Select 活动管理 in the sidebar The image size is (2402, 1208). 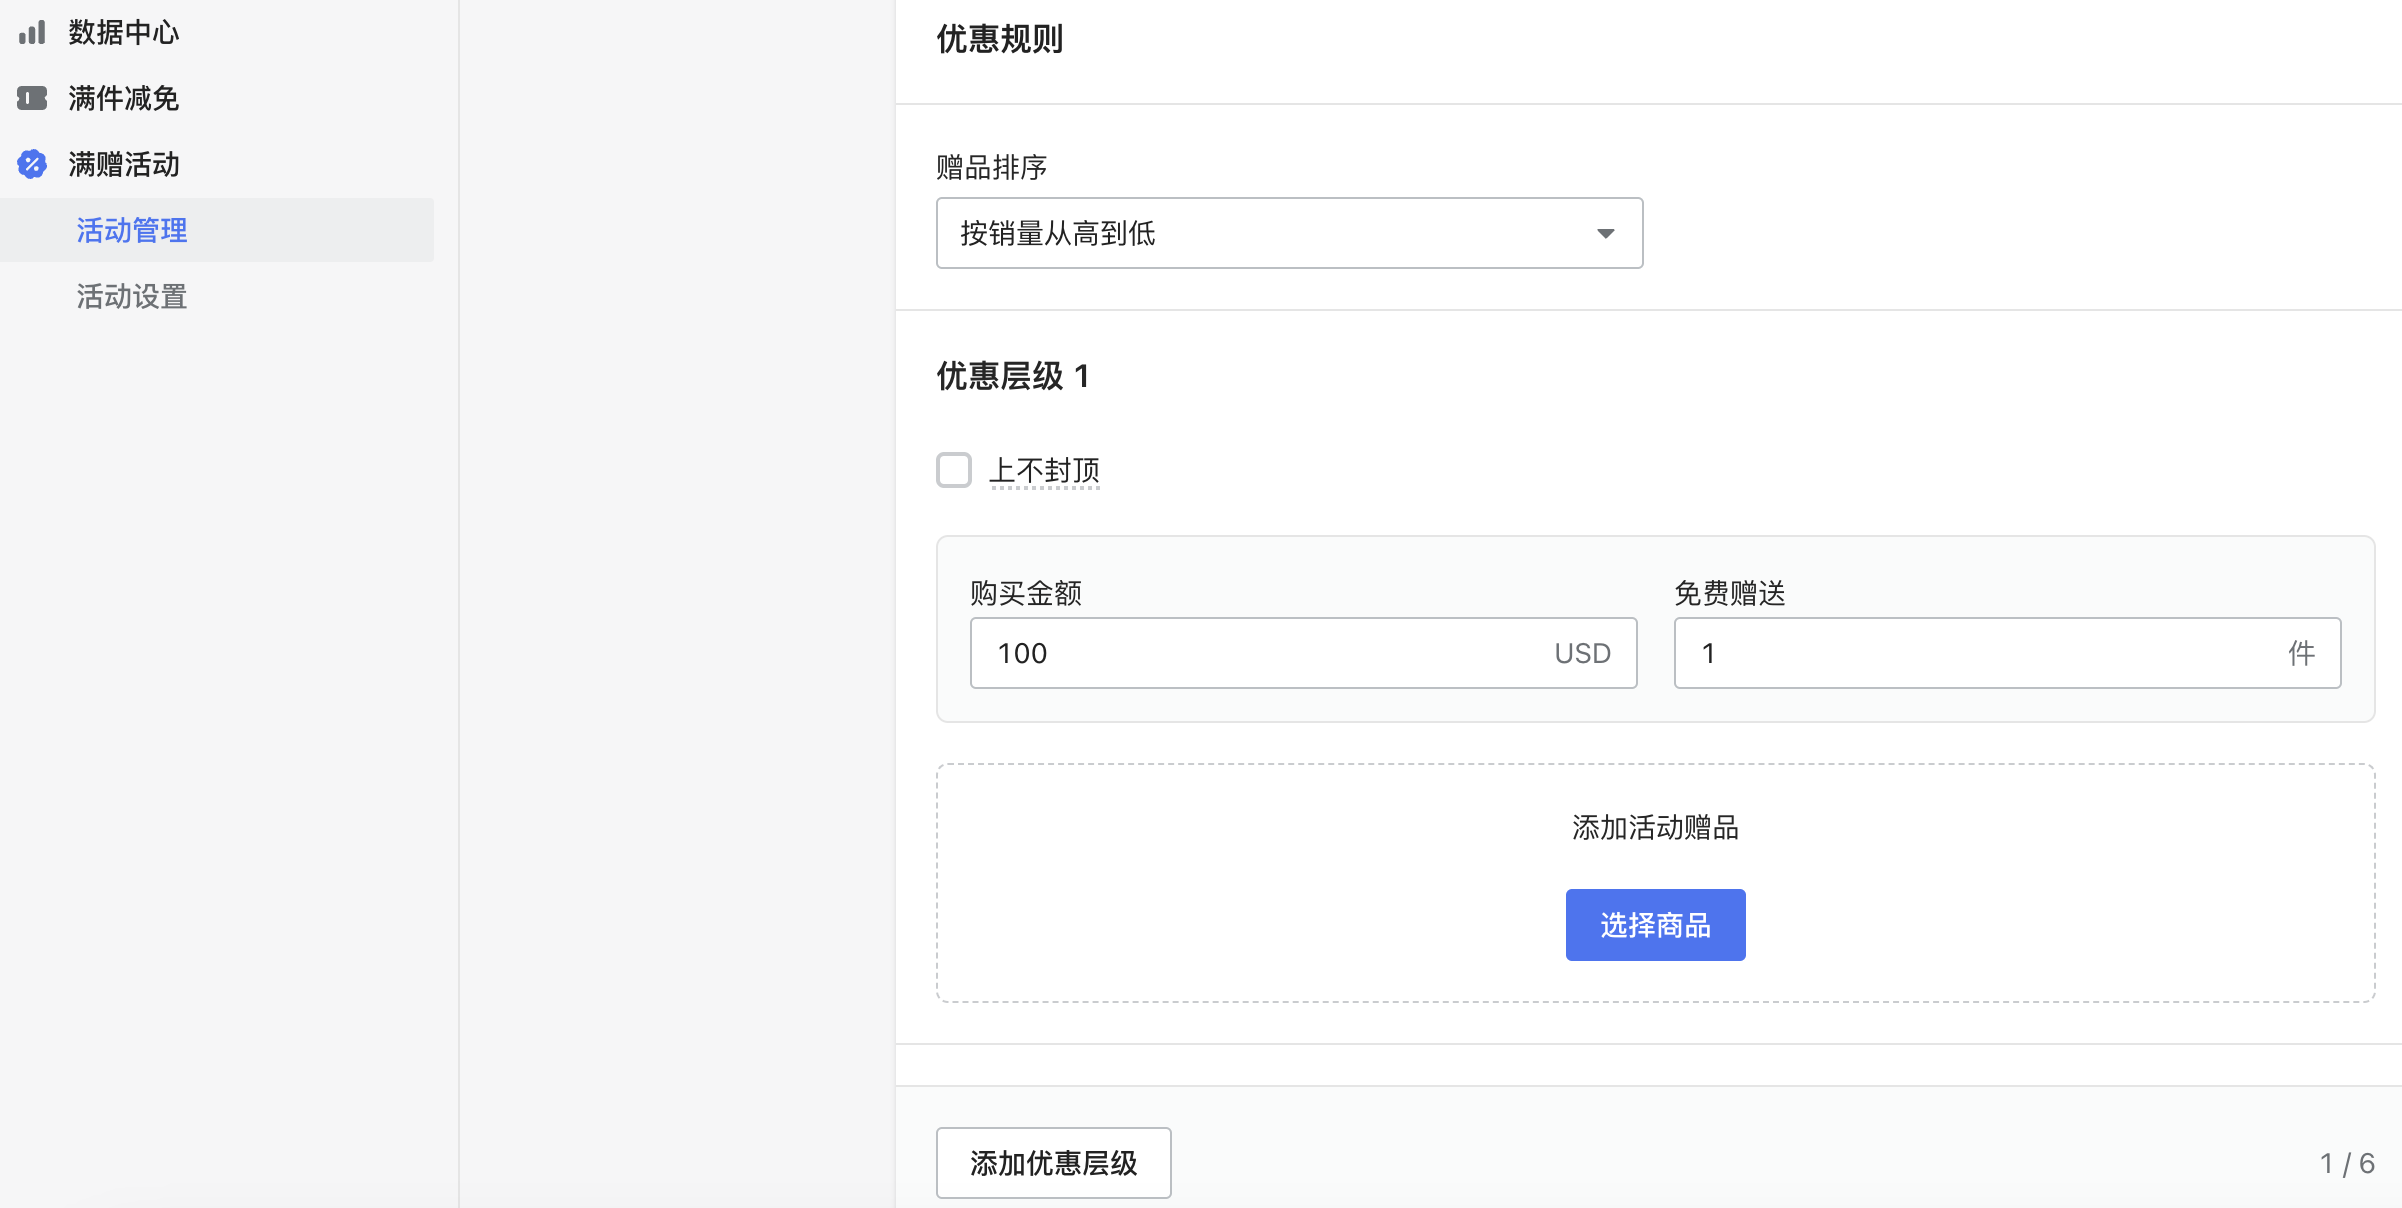point(131,230)
